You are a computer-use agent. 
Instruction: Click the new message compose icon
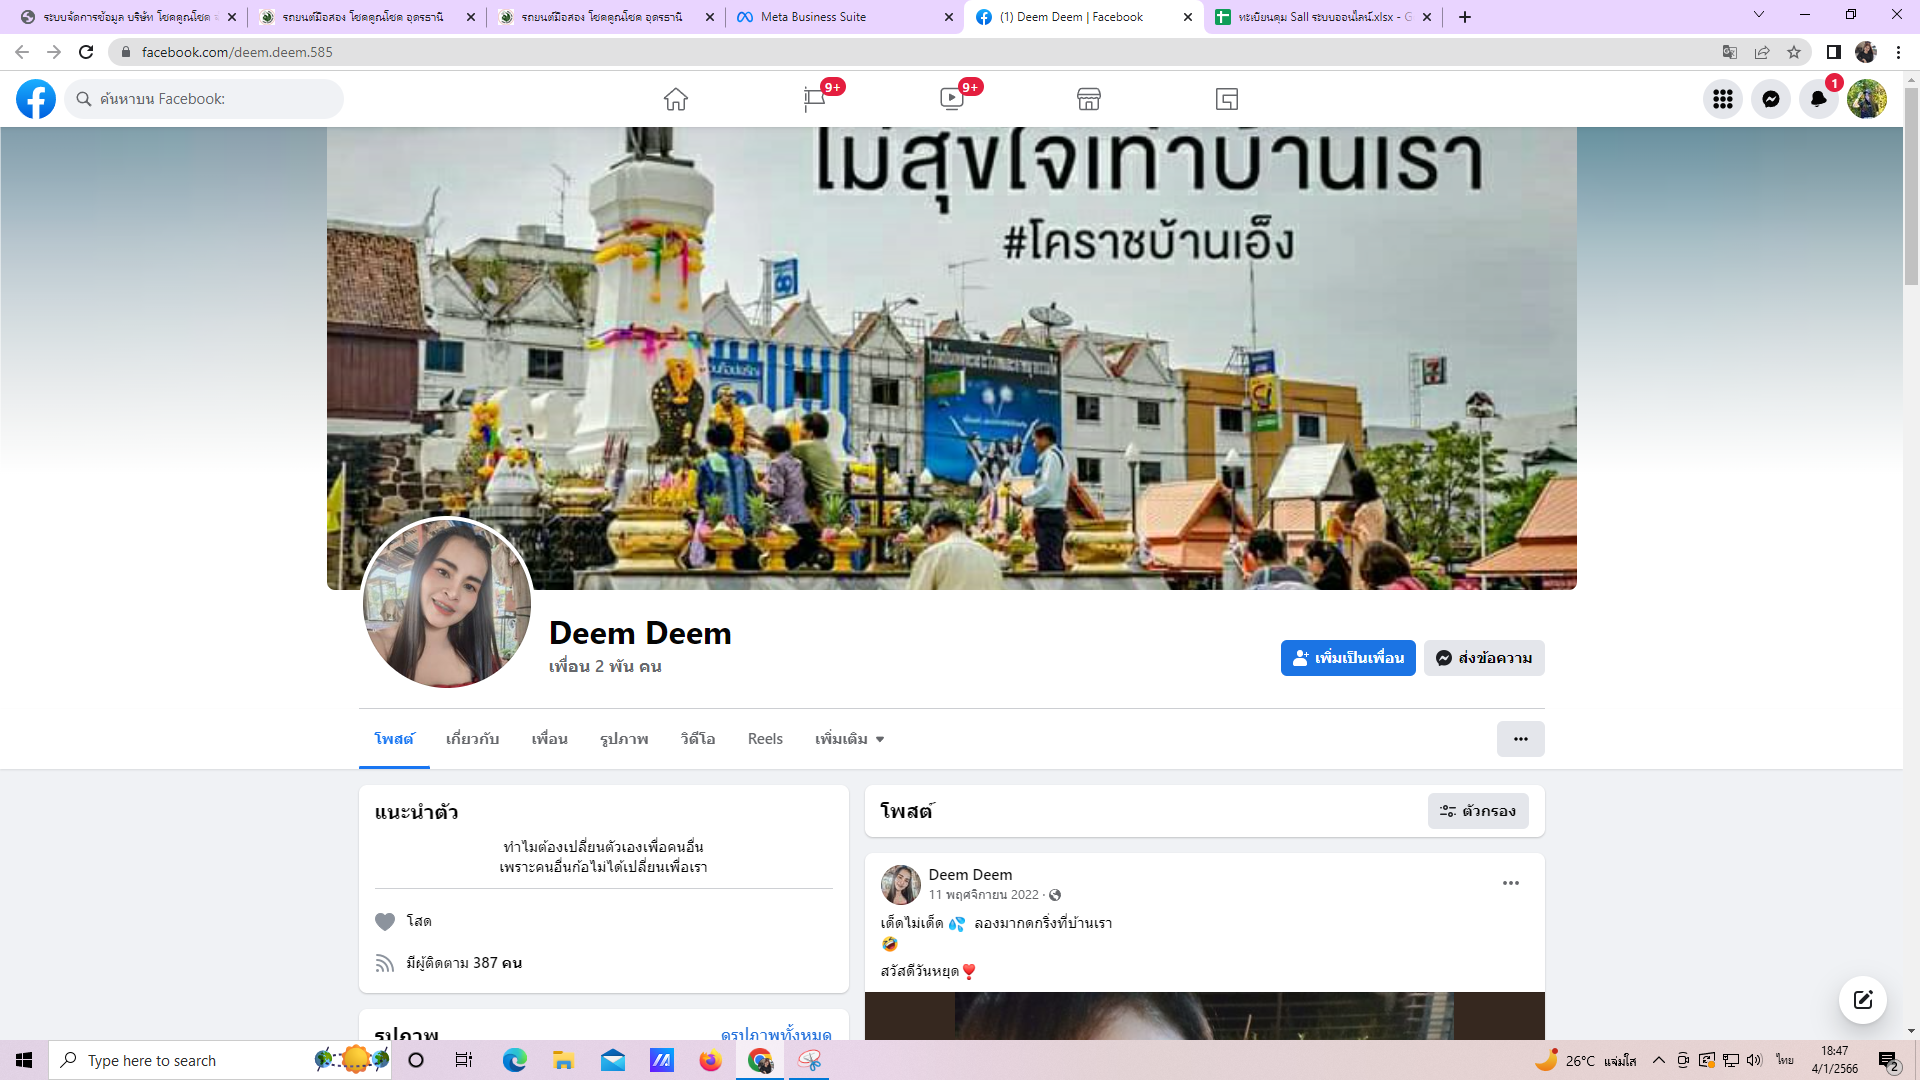(1863, 1000)
